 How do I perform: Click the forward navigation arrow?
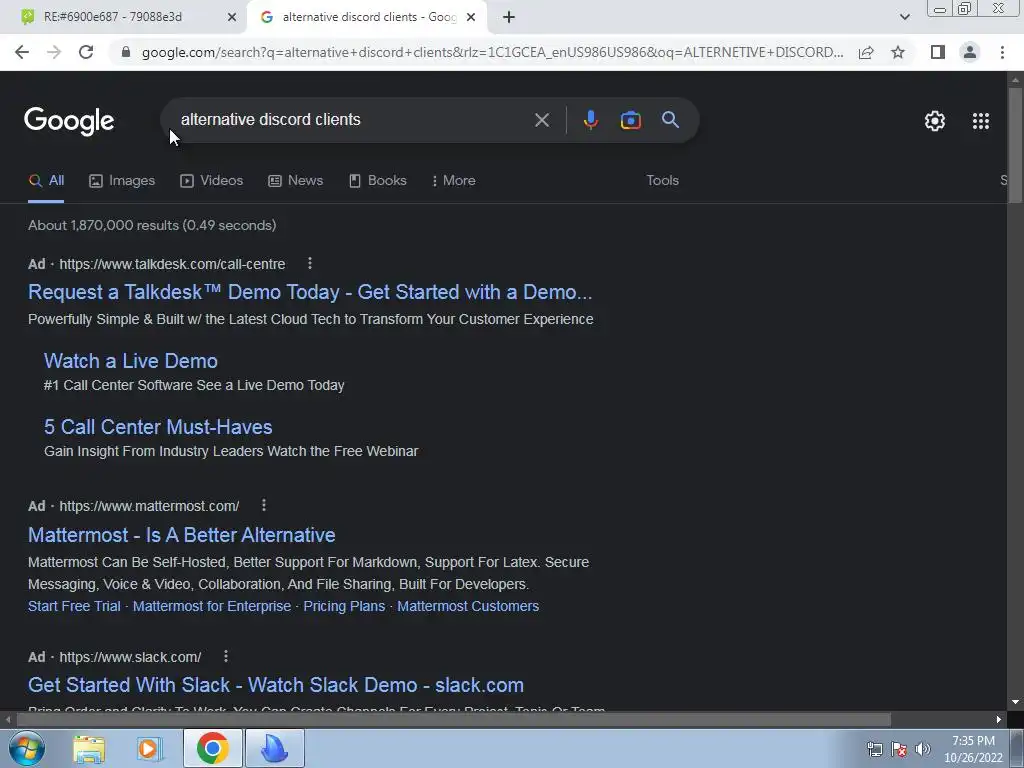pyautogui.click(x=54, y=52)
